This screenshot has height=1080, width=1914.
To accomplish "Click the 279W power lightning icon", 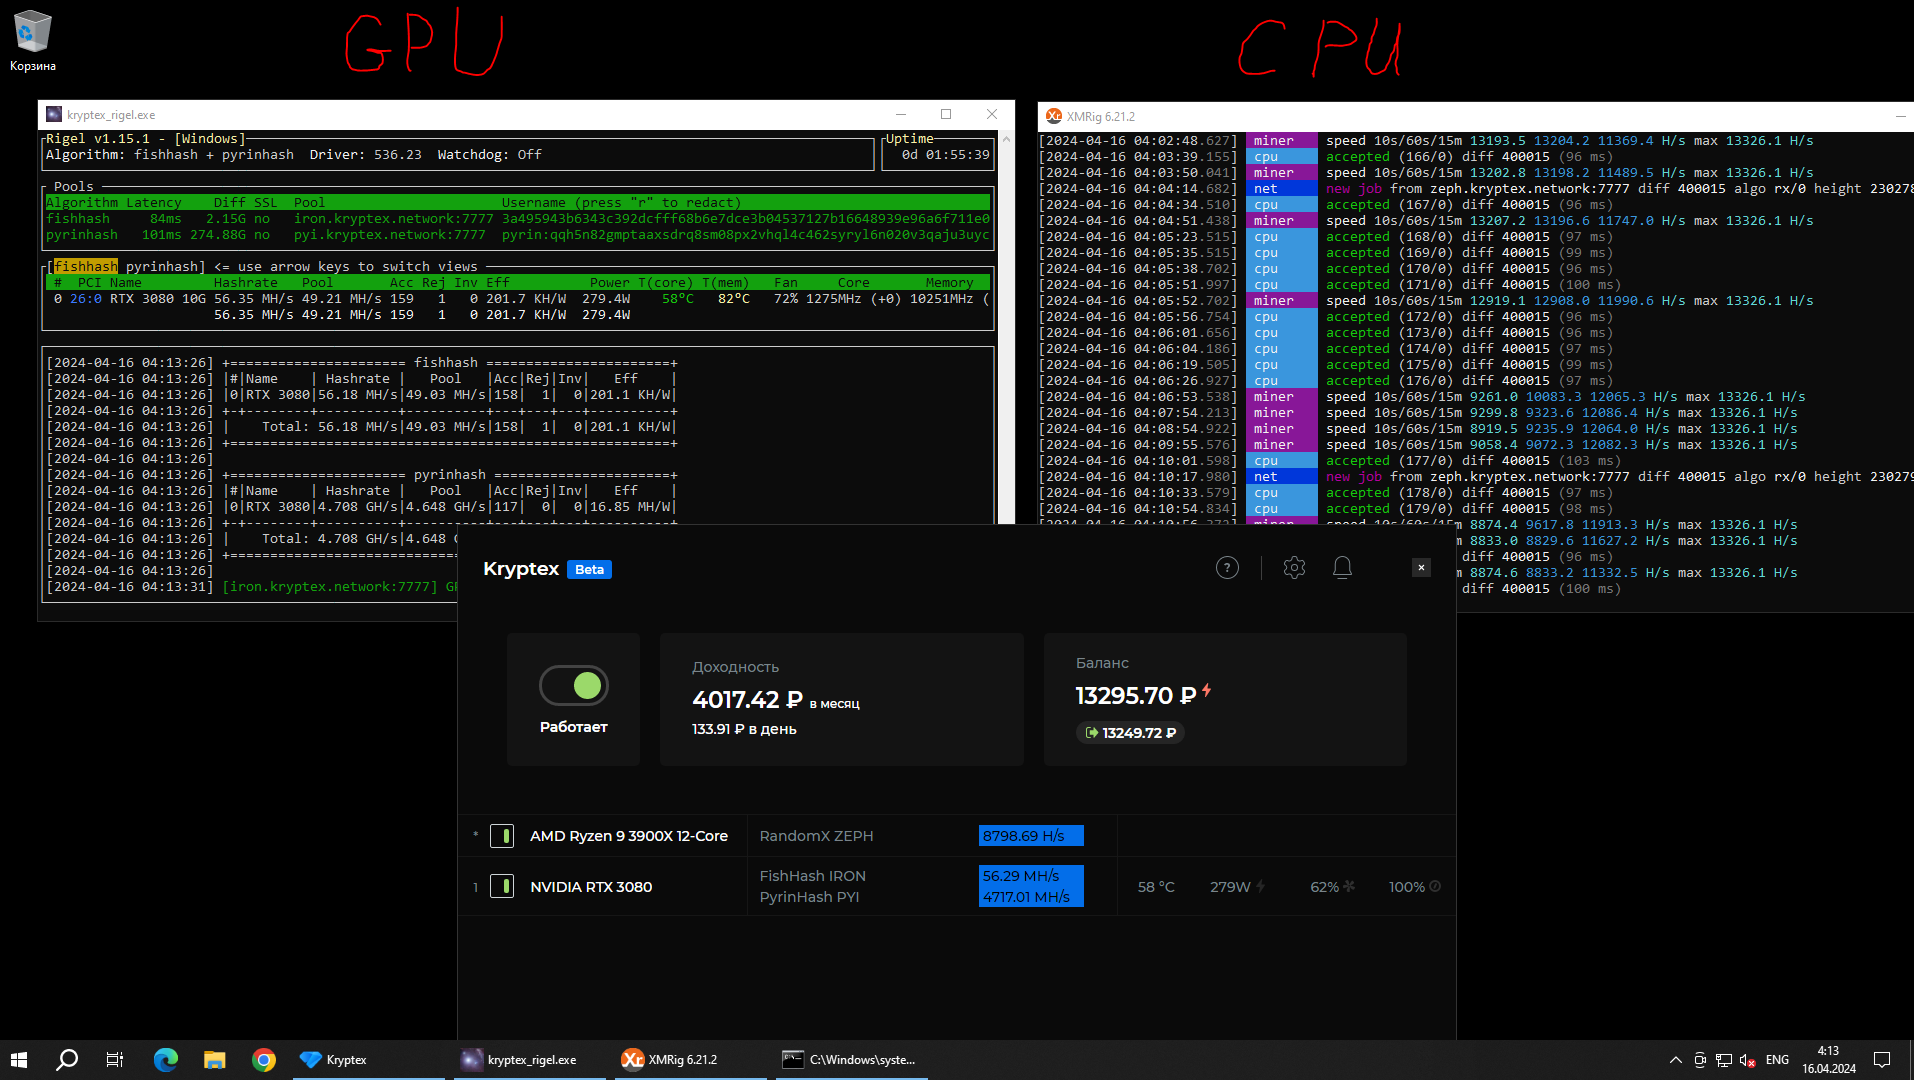I will [1260, 886].
